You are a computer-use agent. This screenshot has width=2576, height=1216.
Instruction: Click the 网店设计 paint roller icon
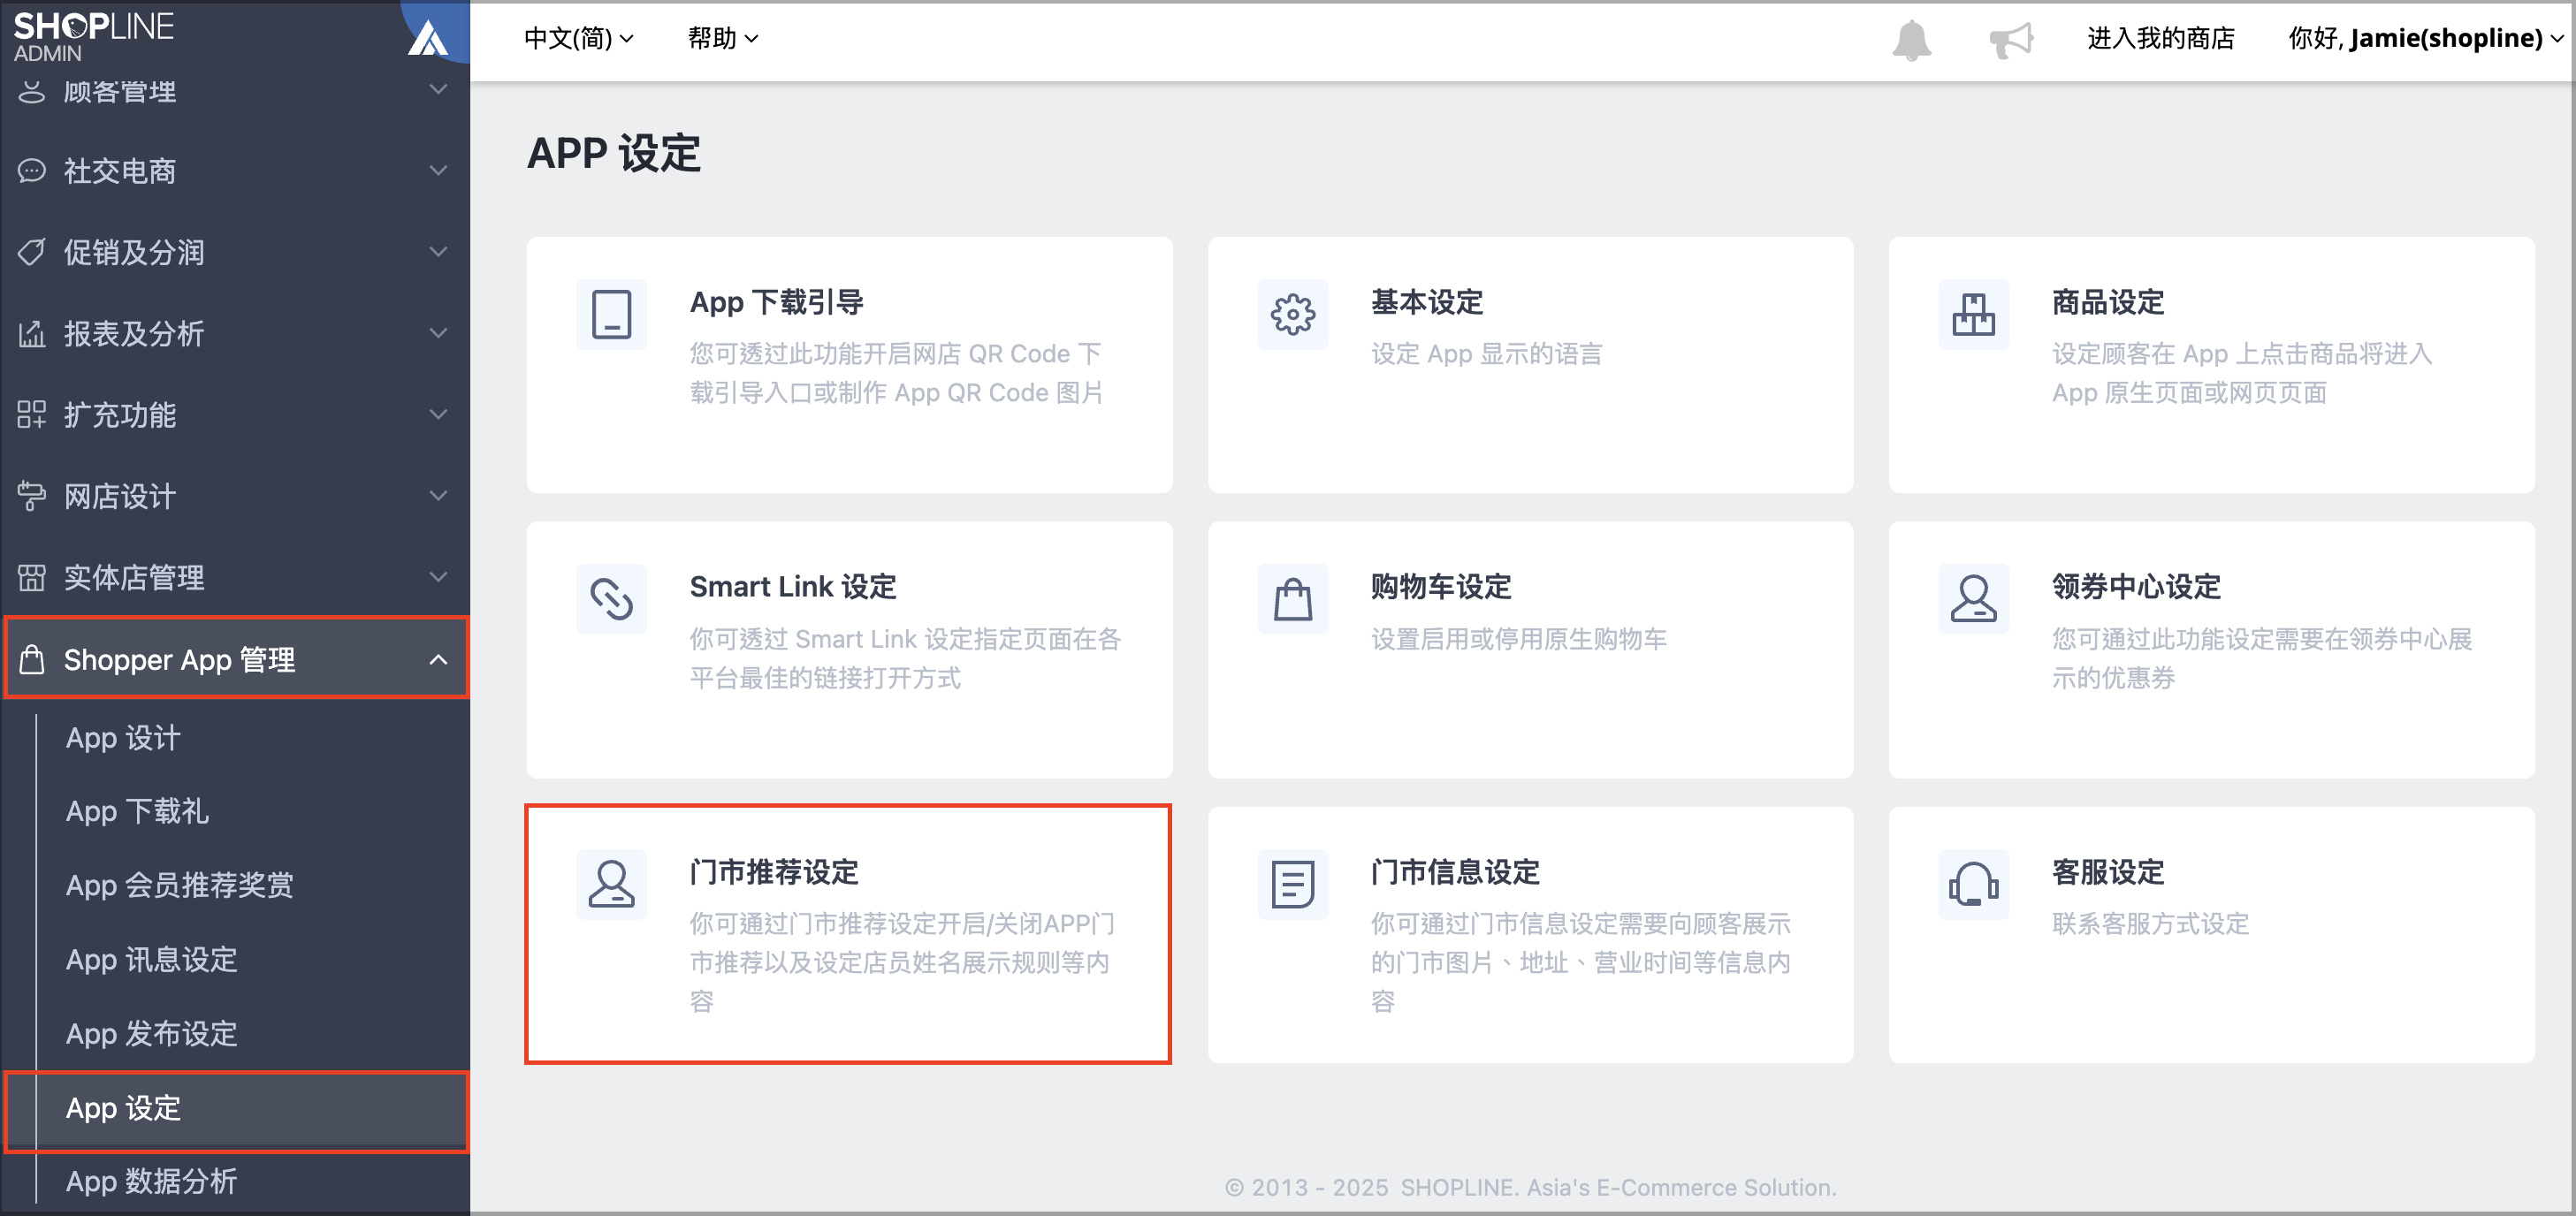[x=32, y=496]
